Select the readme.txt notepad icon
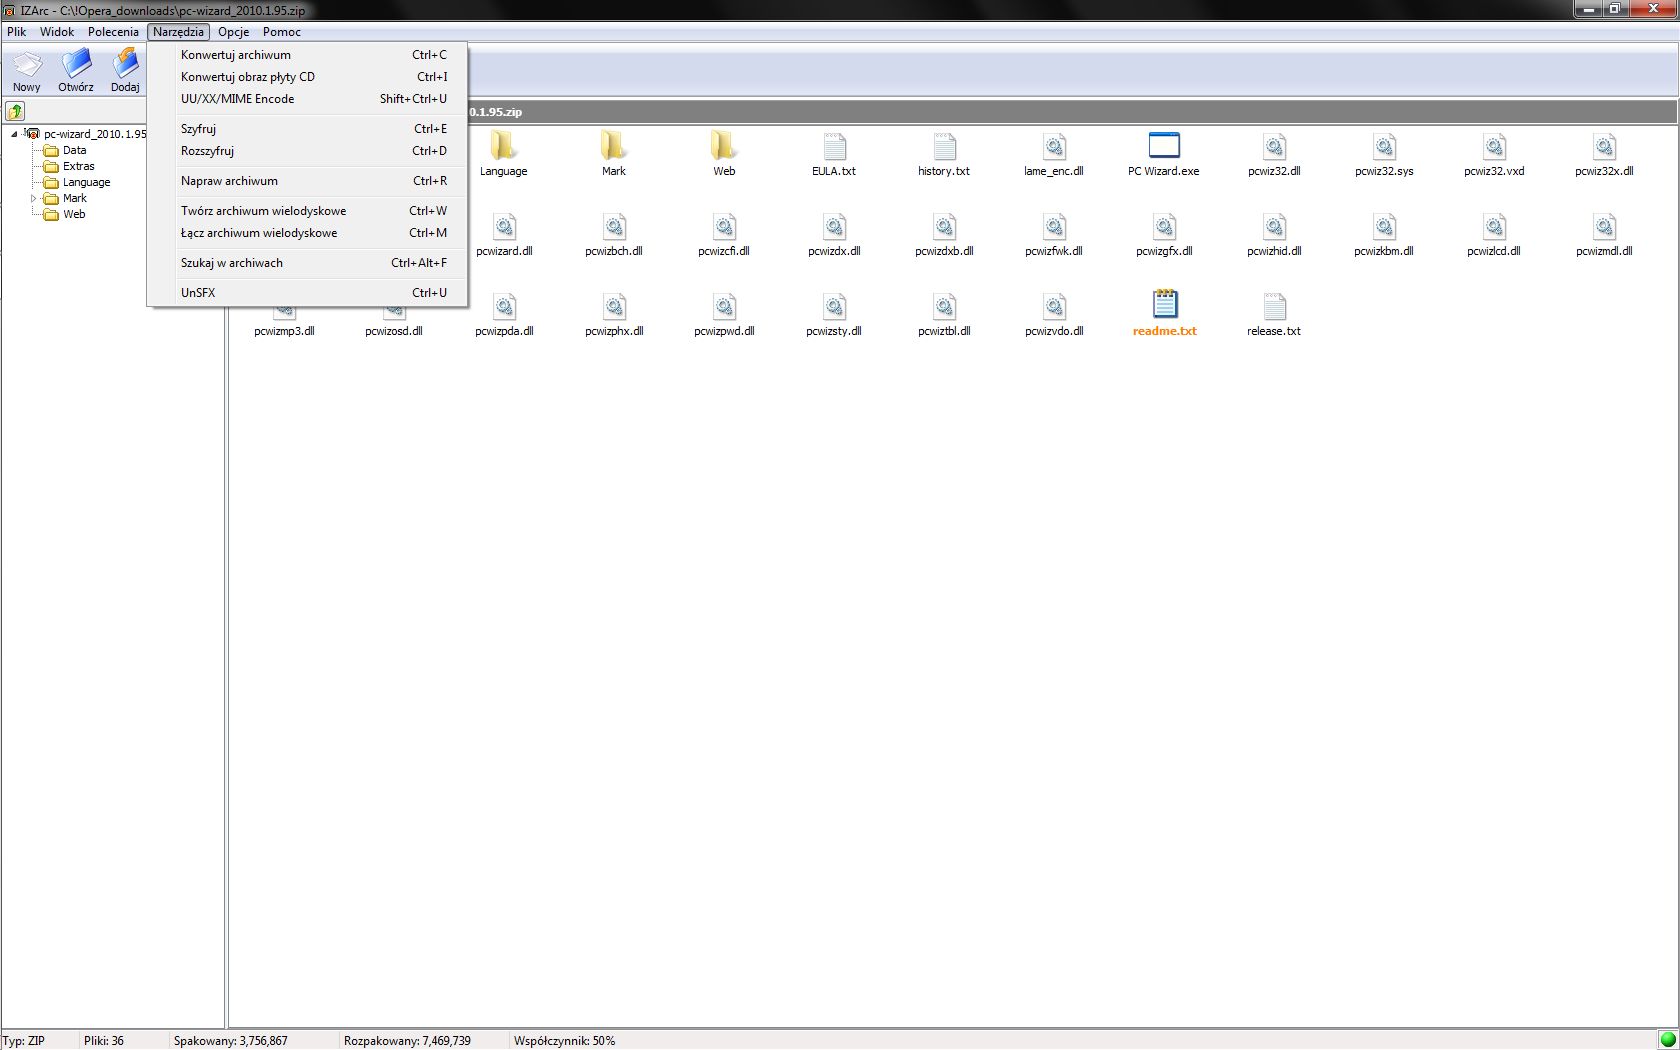The height and width of the screenshot is (1050, 1680). tap(1165, 305)
